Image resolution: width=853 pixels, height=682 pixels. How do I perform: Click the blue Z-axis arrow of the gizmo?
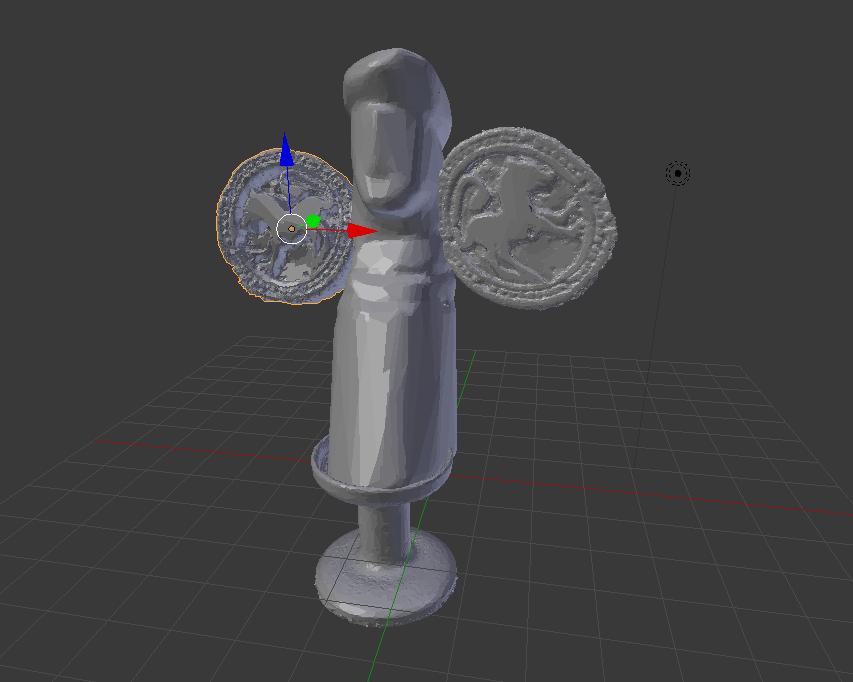pyautogui.click(x=287, y=153)
